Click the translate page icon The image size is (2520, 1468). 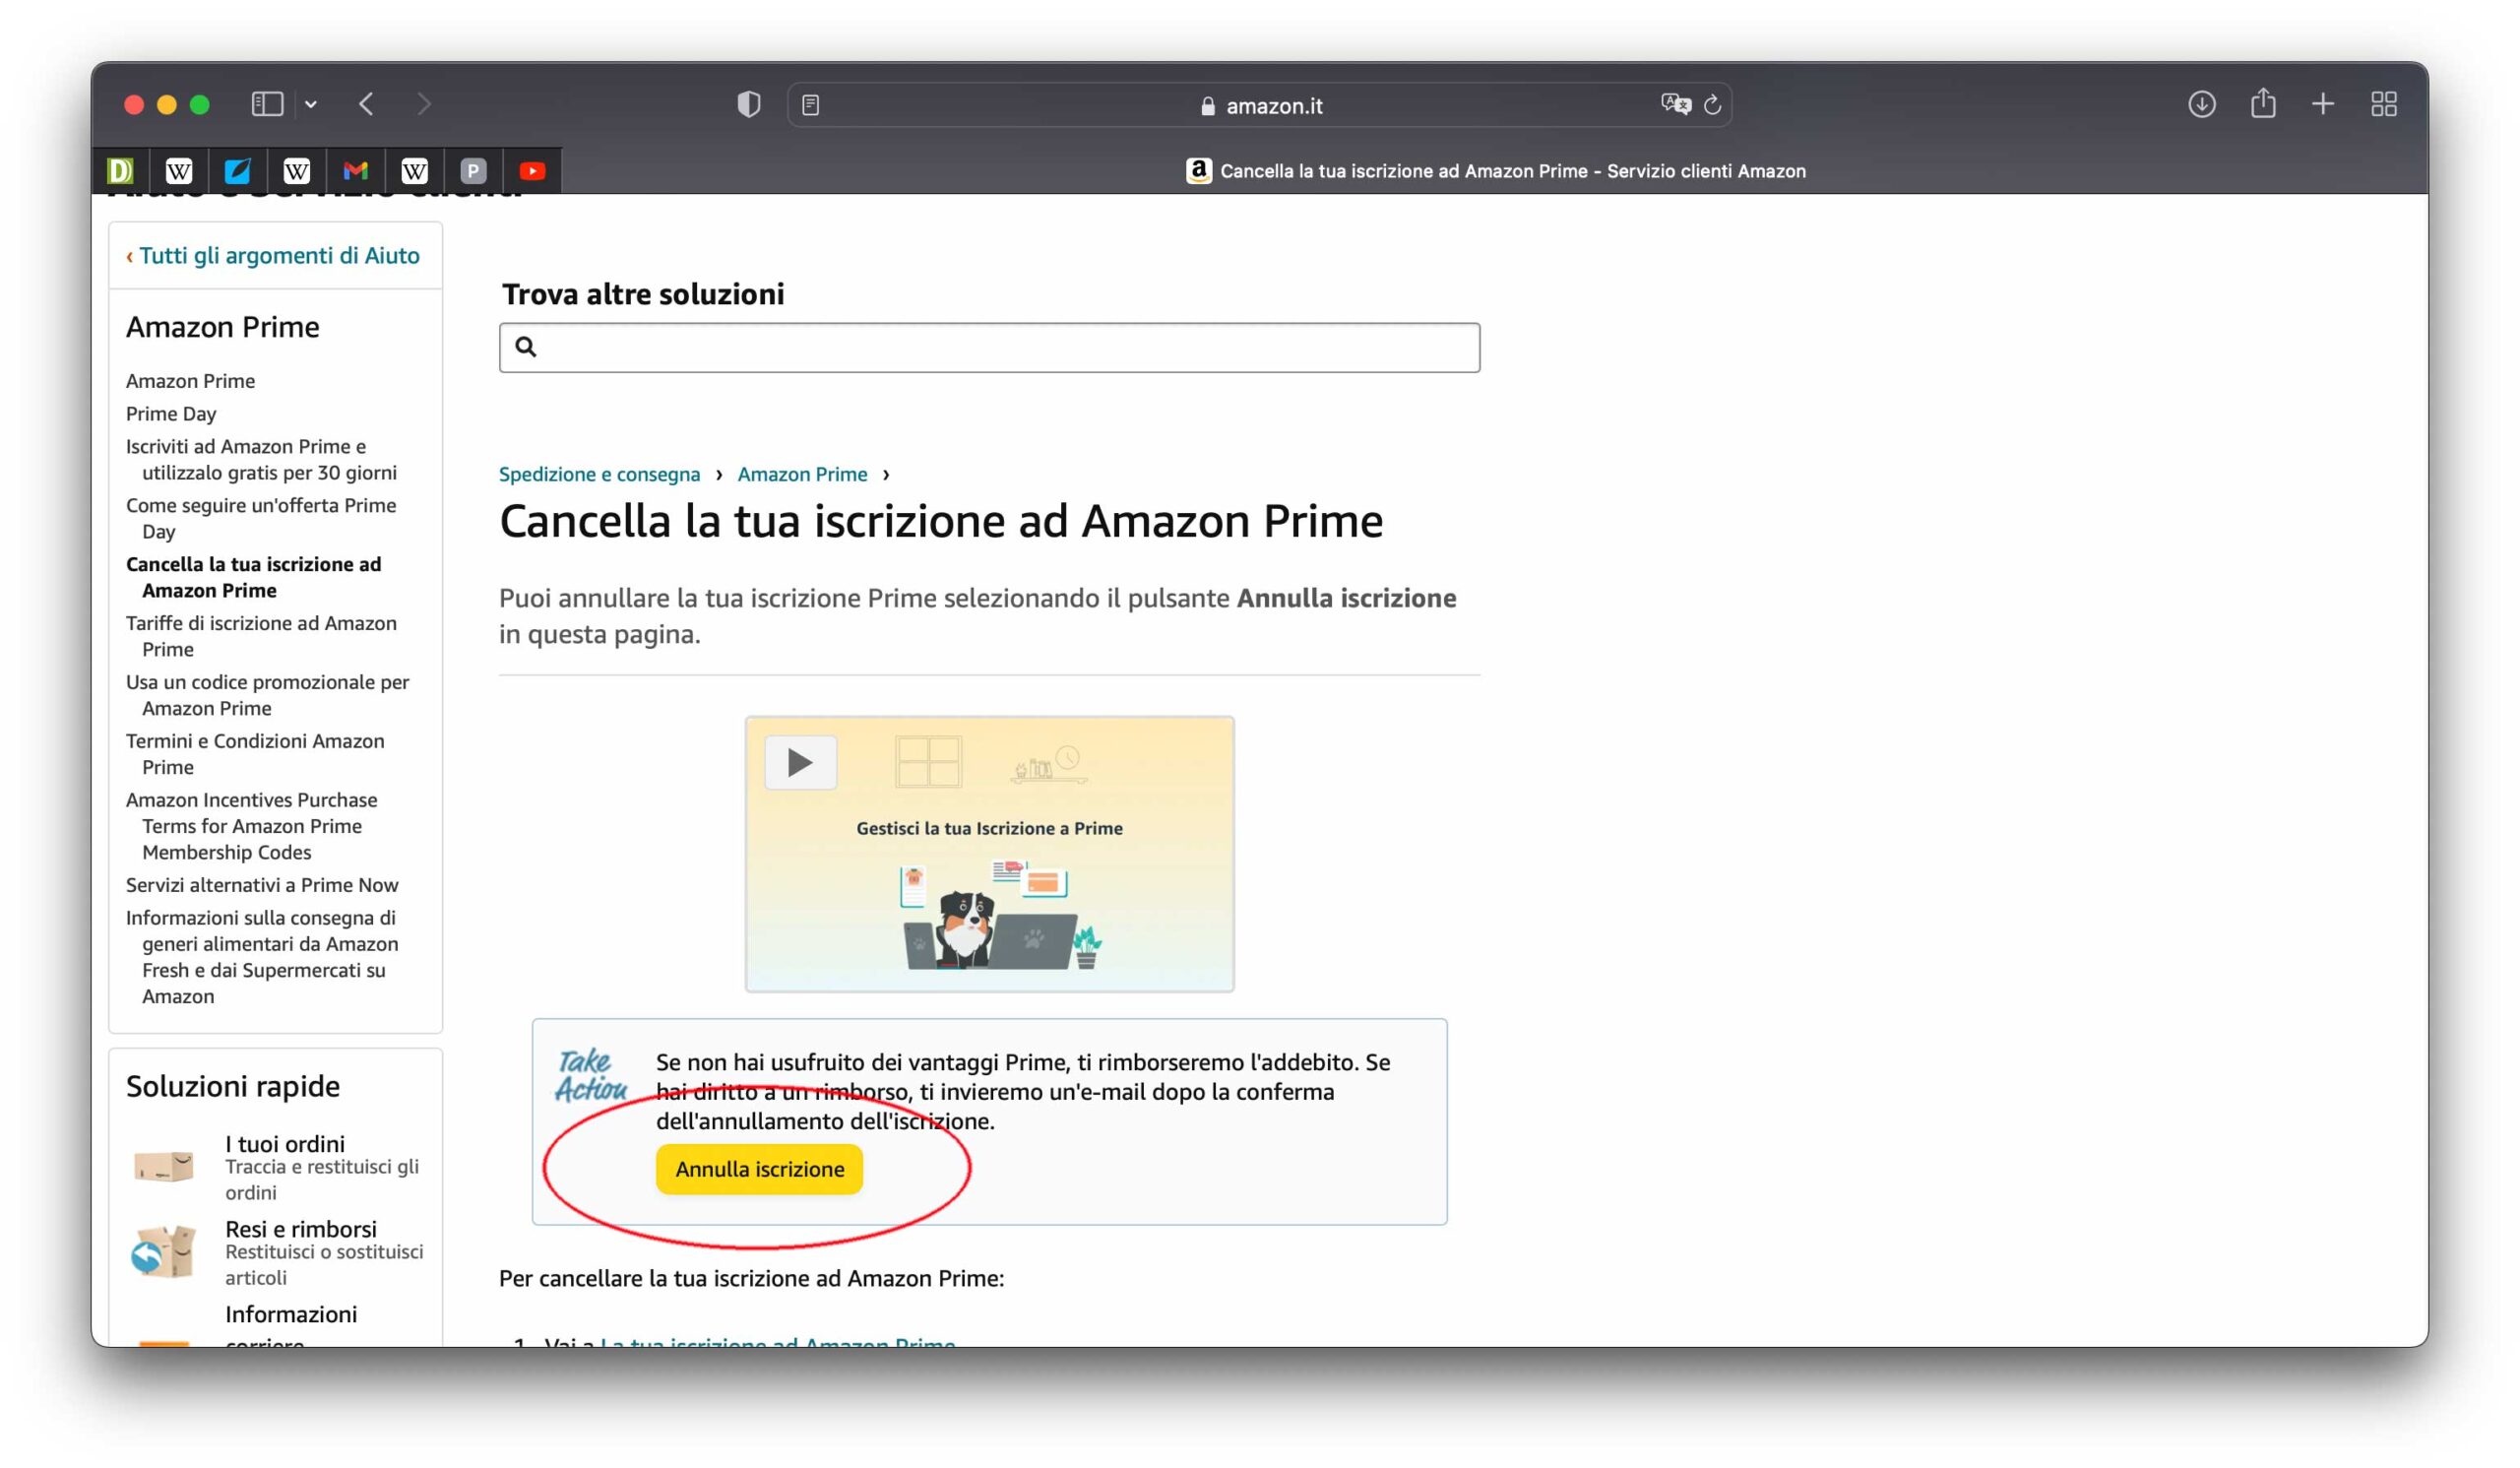[x=1676, y=104]
